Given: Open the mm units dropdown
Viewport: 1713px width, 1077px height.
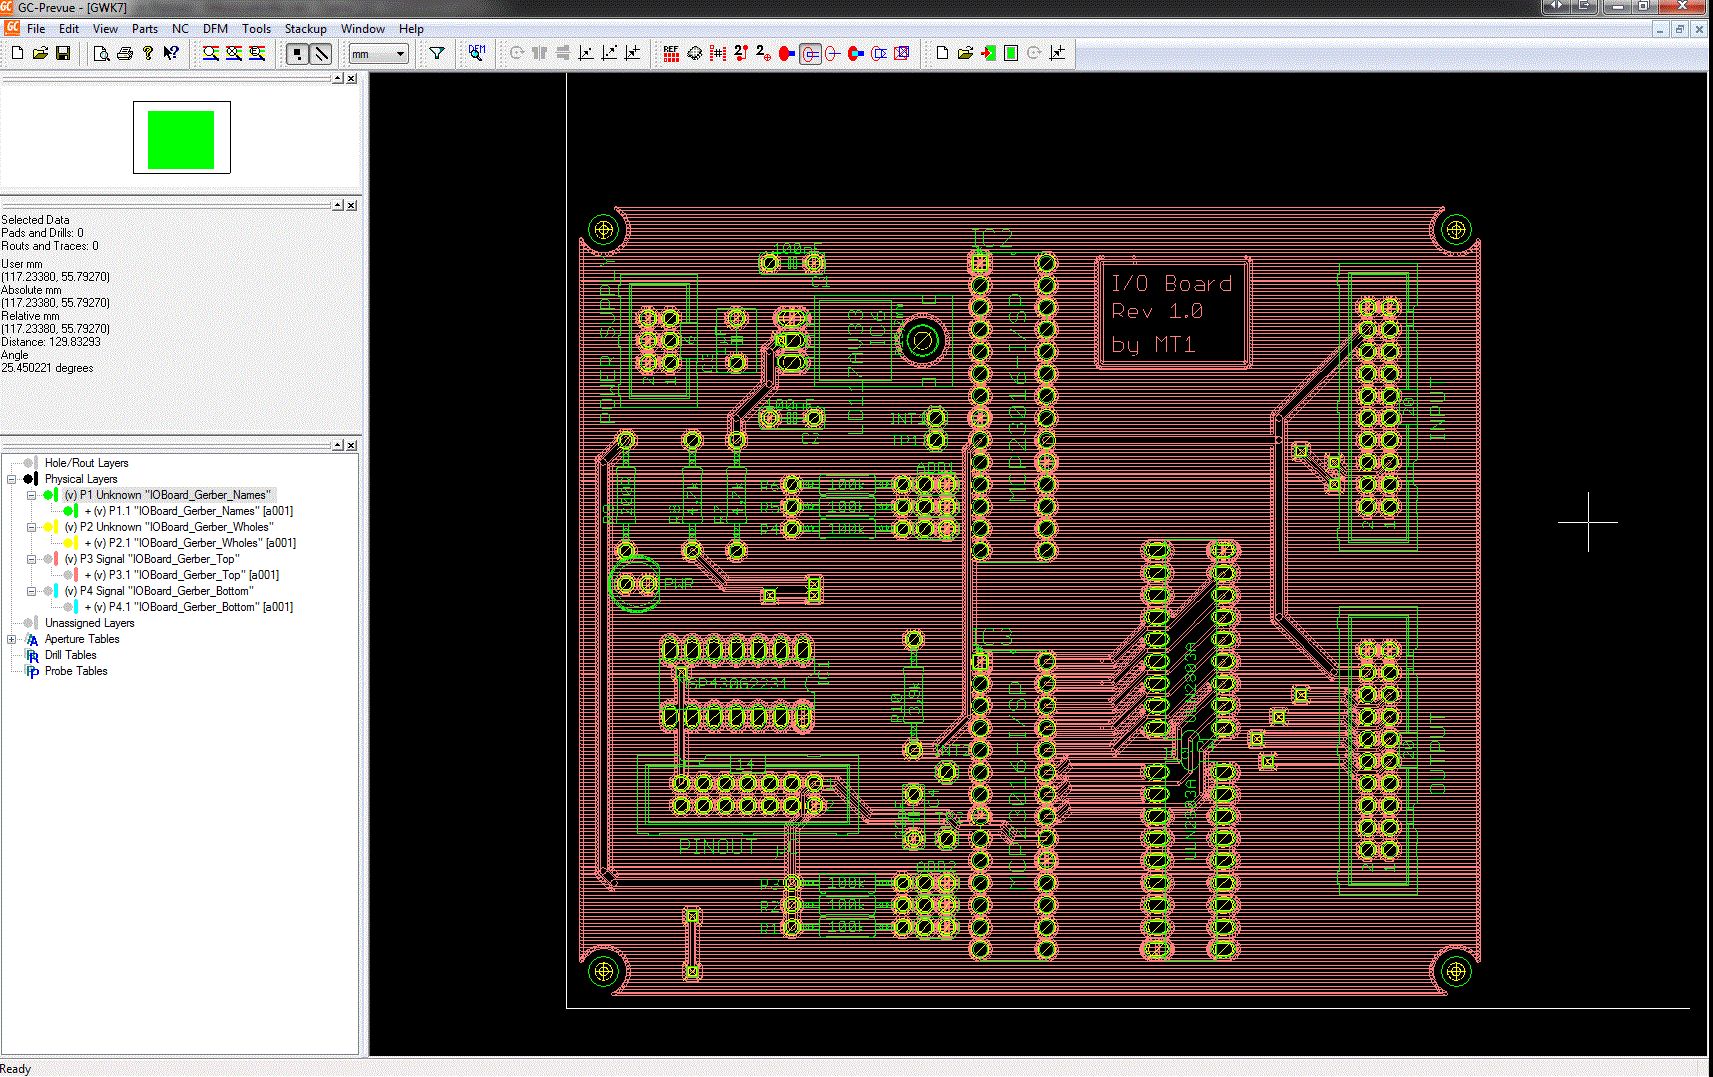Looking at the screenshot, I should [x=400, y=54].
